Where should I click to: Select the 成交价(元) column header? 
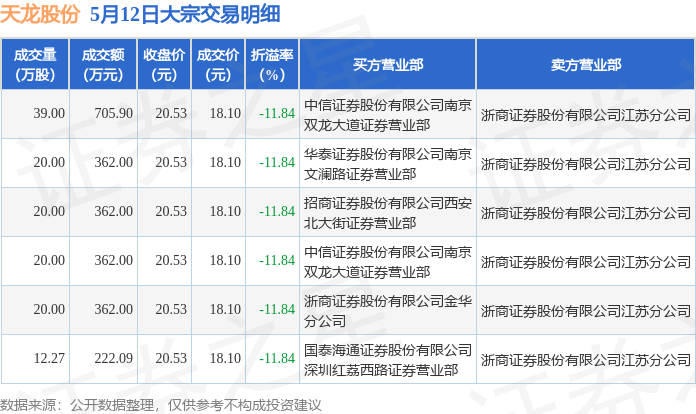click(218, 65)
